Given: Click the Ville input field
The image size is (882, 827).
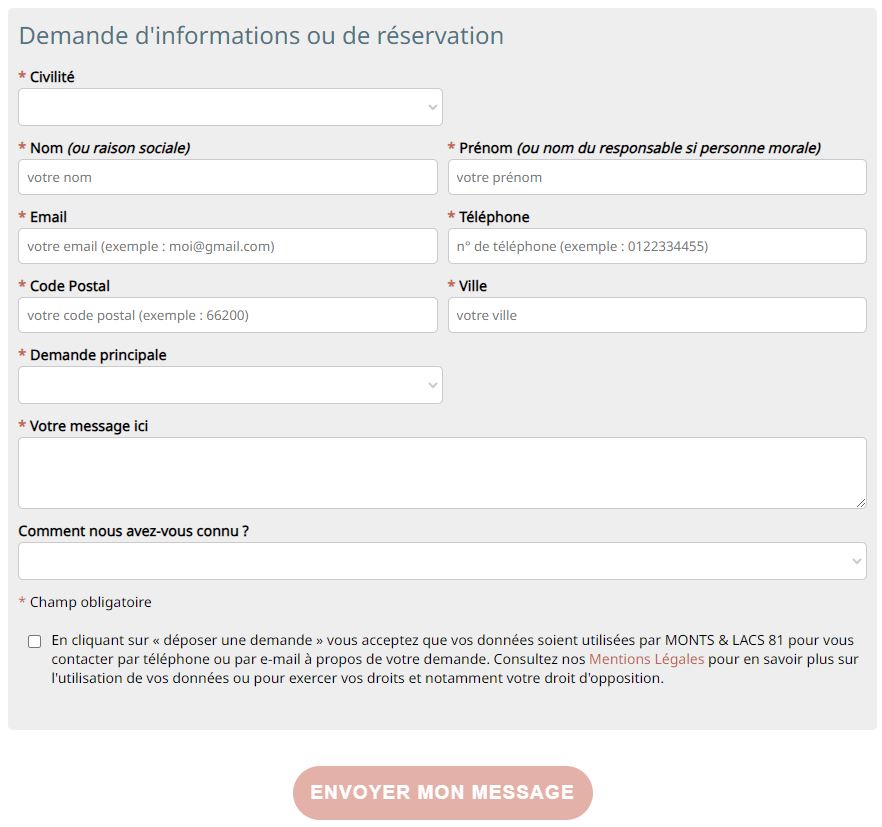Looking at the screenshot, I should tap(657, 315).
